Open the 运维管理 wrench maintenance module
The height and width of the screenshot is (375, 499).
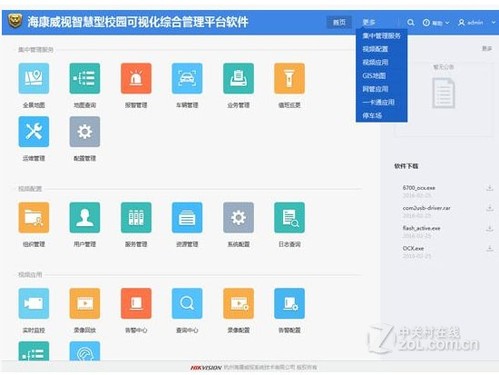tap(34, 132)
